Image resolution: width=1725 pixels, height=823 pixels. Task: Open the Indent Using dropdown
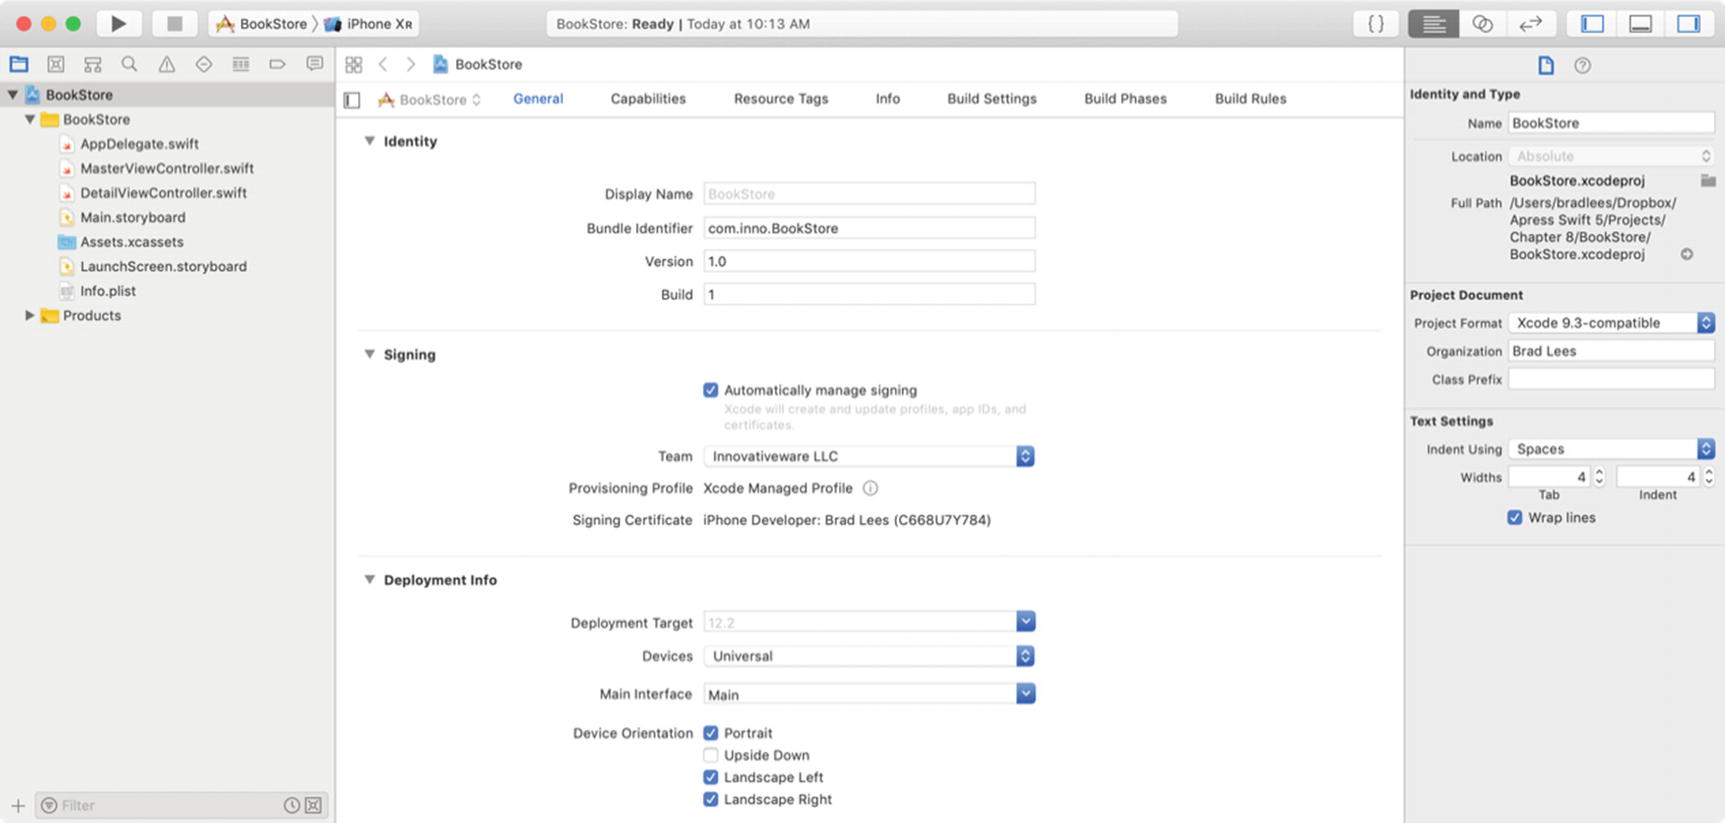[x=1612, y=449]
